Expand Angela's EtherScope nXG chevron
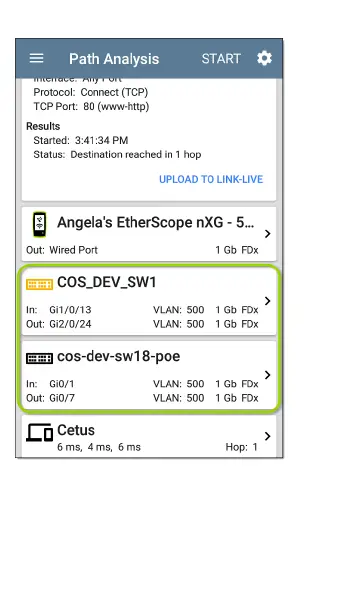This screenshot has width=360, height=612. click(x=267, y=233)
